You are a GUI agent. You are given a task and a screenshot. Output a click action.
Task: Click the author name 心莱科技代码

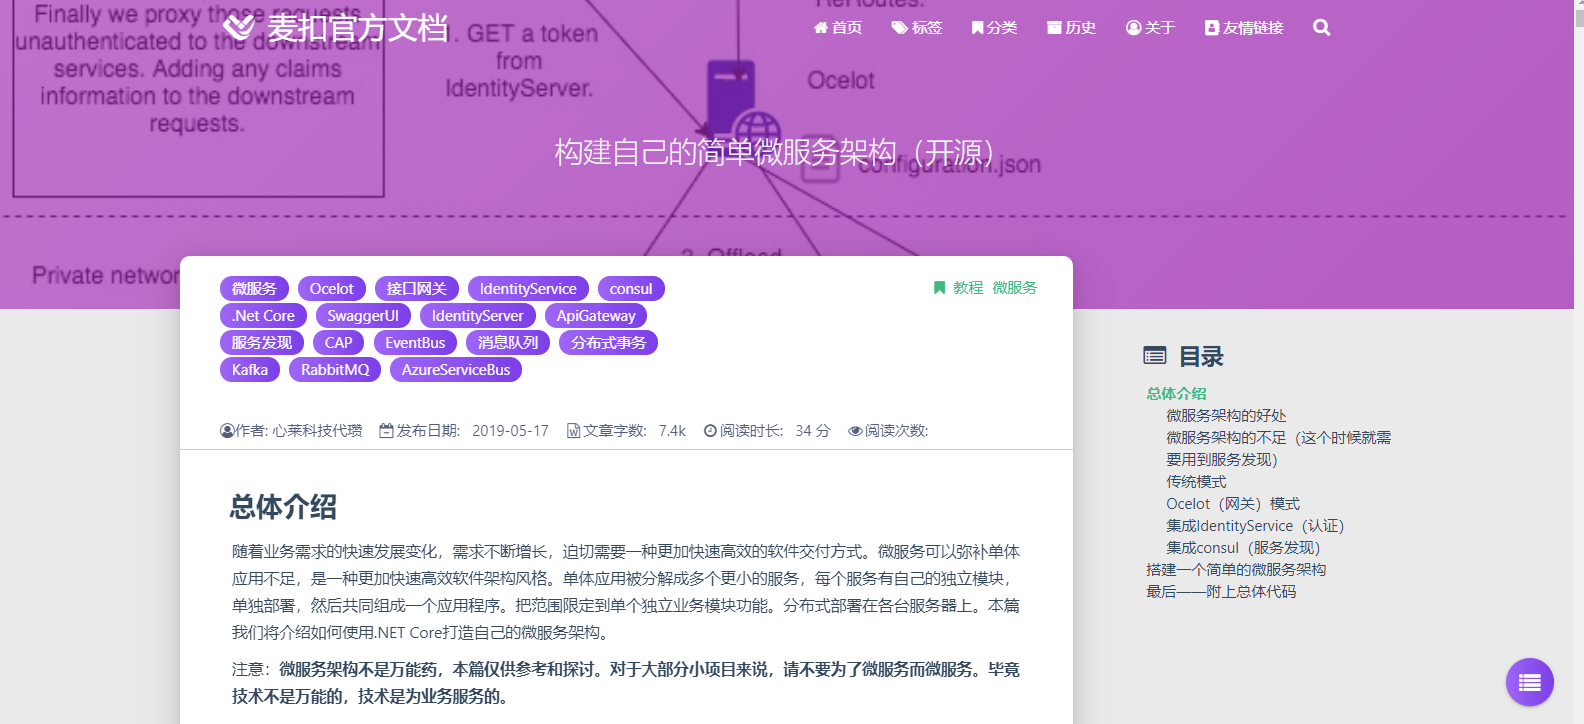coord(318,431)
